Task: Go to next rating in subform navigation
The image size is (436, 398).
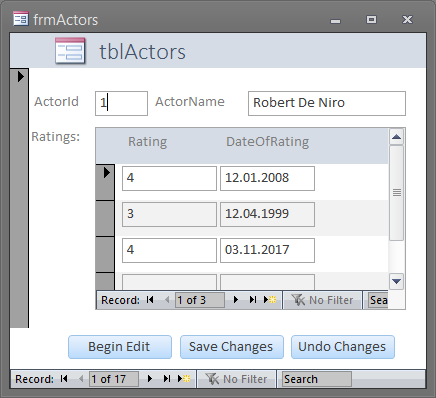Action: [x=236, y=300]
